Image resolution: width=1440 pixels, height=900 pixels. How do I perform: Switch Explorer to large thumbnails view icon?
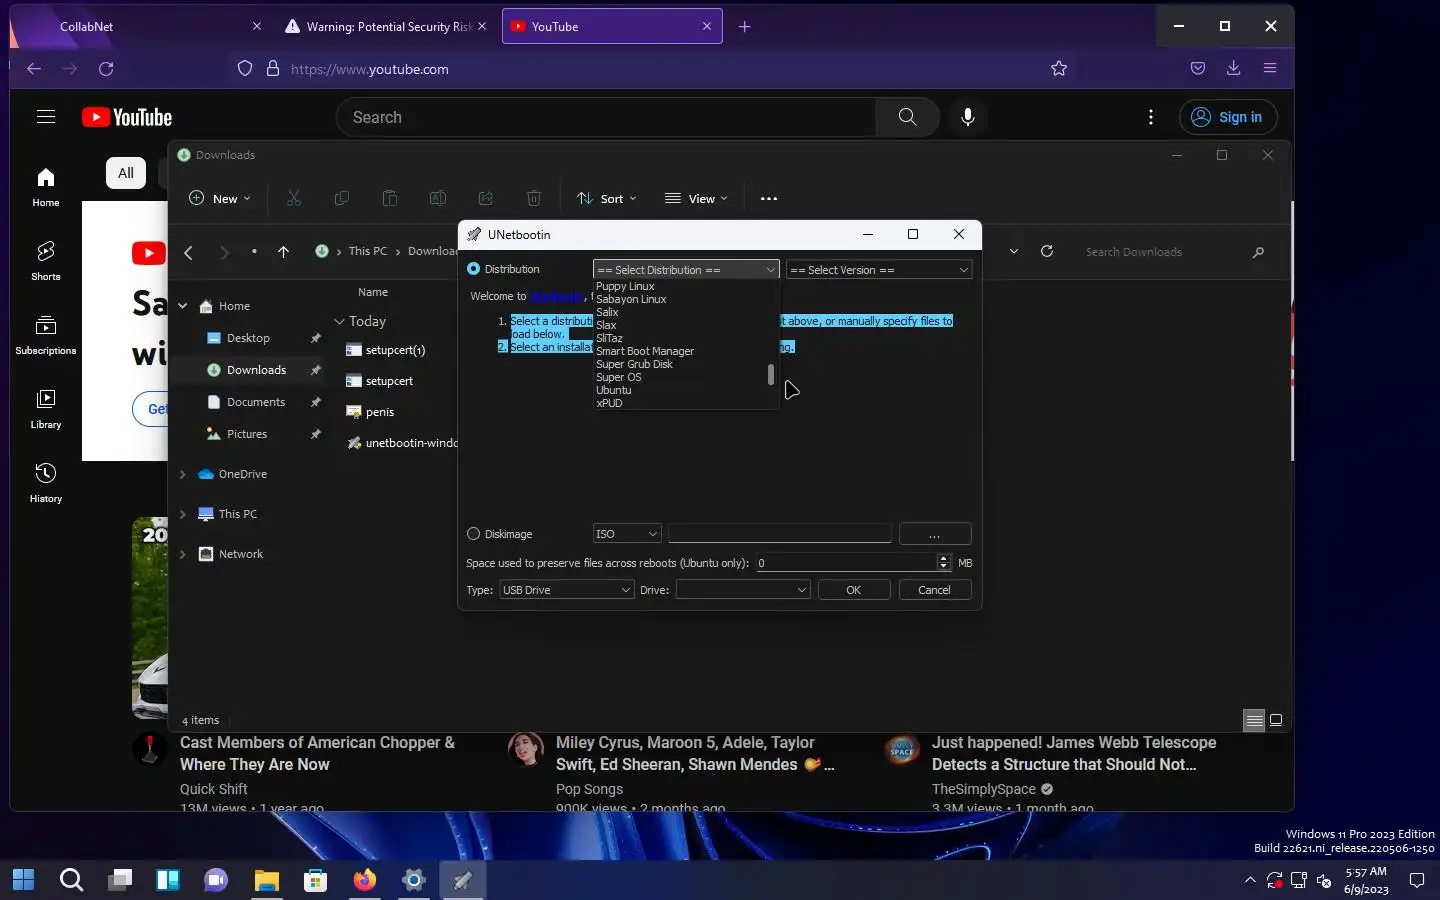tap(1276, 720)
